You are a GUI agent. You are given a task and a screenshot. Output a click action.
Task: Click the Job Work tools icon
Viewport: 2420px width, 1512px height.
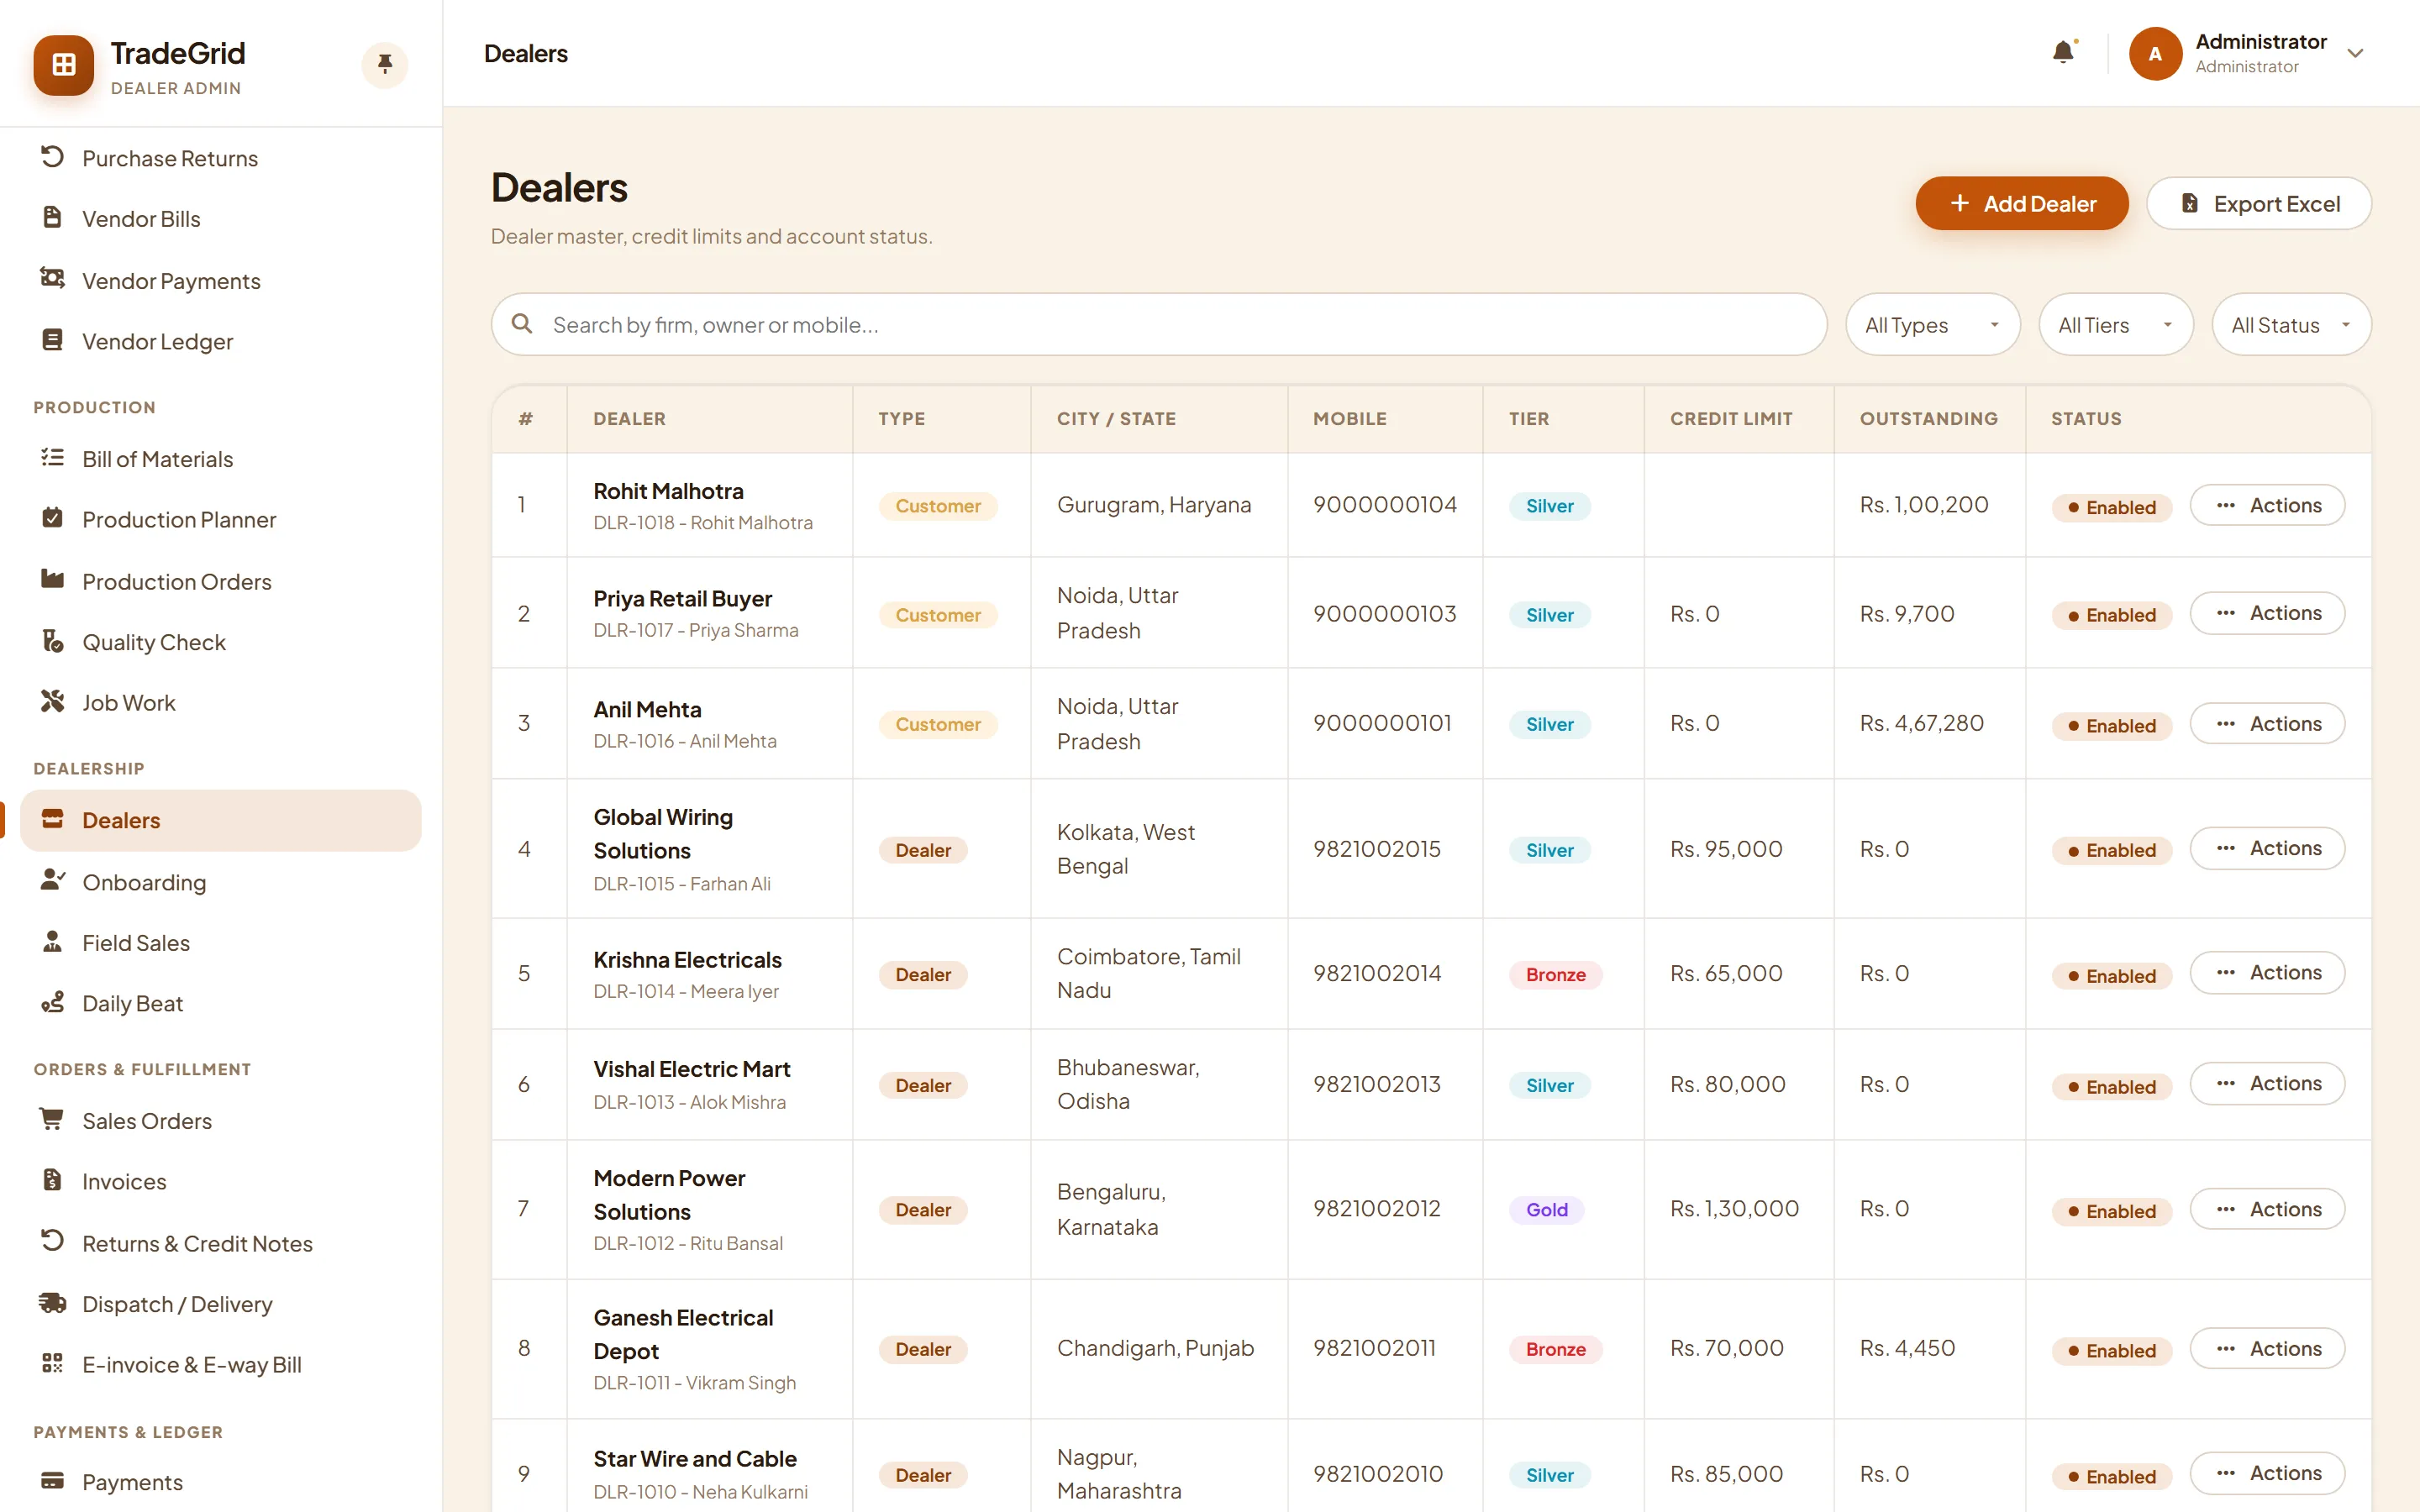[52, 702]
